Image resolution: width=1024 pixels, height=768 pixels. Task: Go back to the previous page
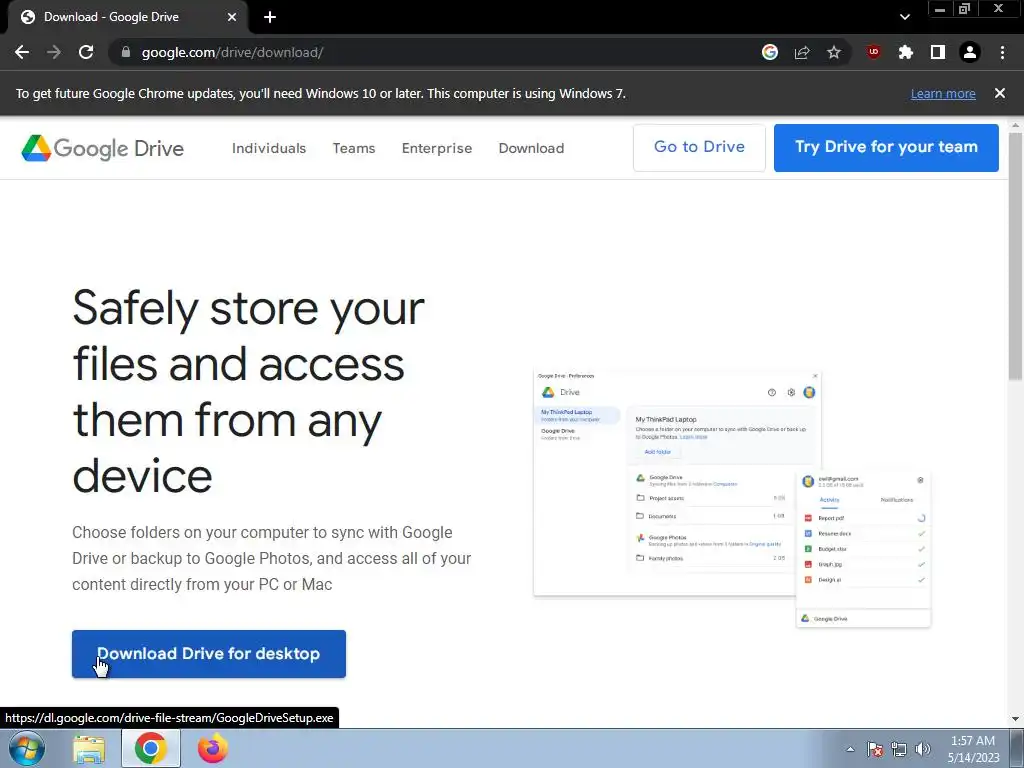point(22,52)
